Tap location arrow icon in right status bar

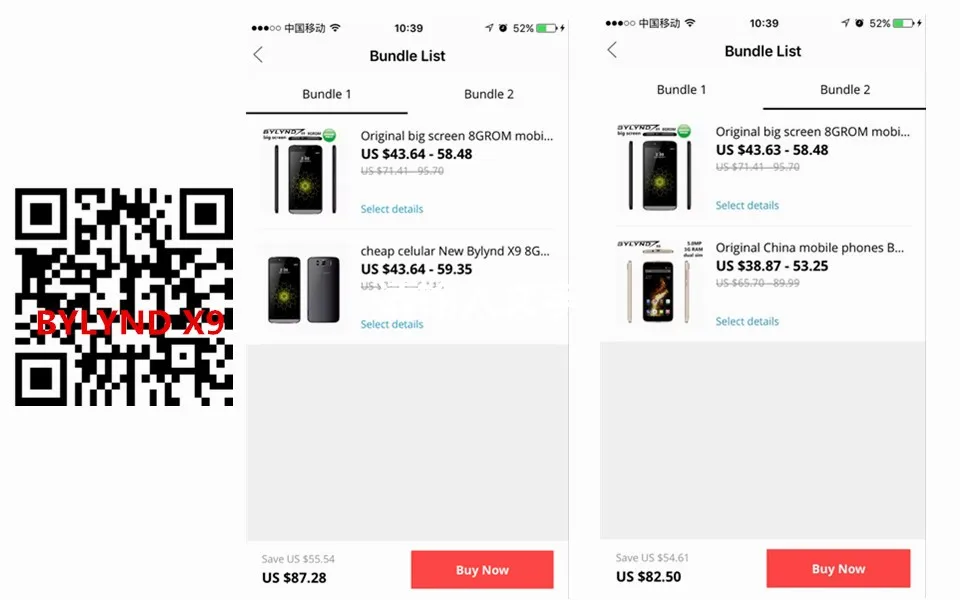coord(845,23)
